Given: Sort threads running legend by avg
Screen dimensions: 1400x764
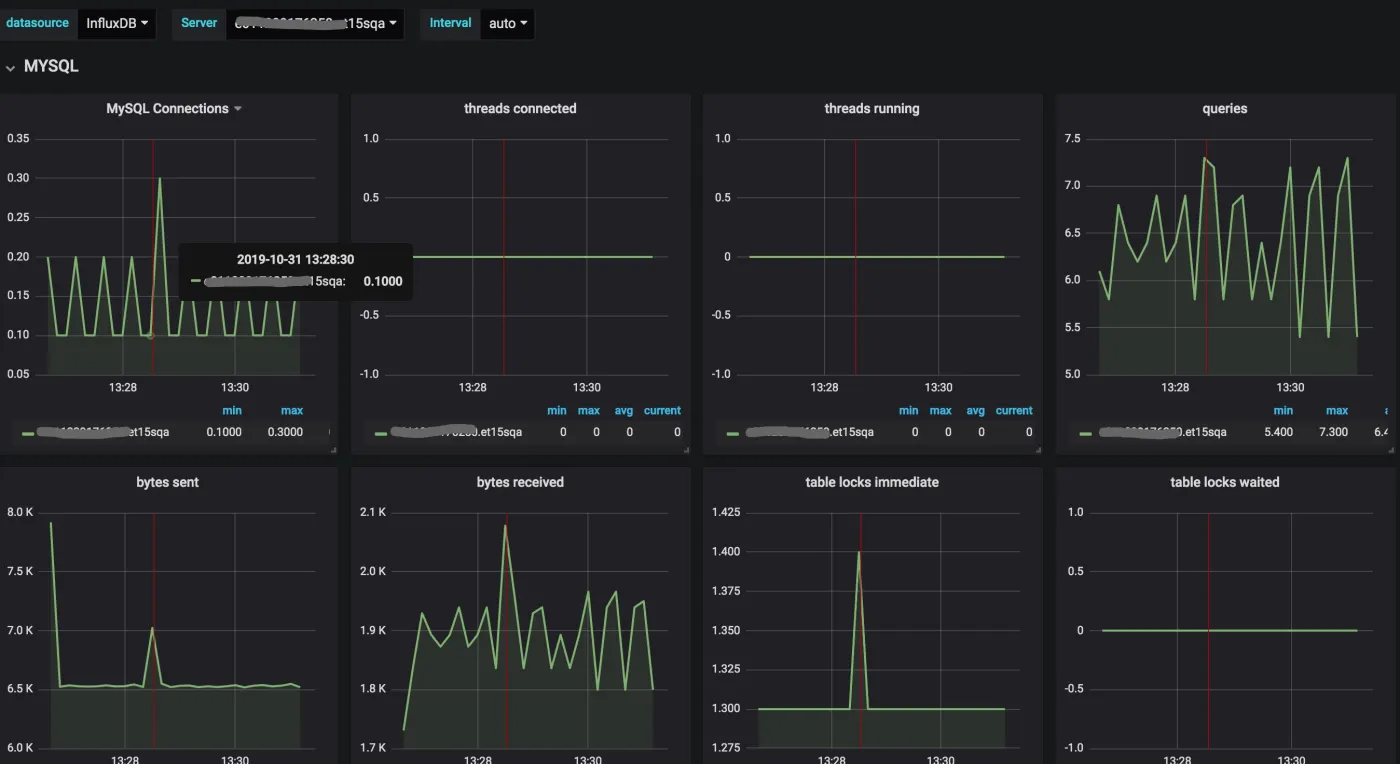Looking at the screenshot, I should (975, 410).
